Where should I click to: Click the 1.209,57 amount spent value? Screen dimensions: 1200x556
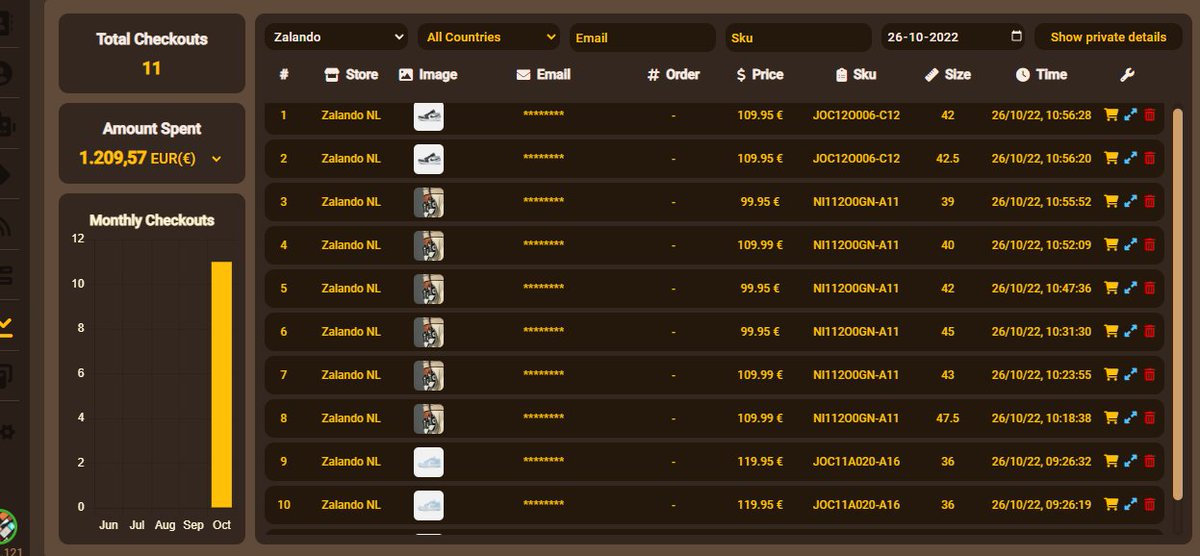coord(113,158)
